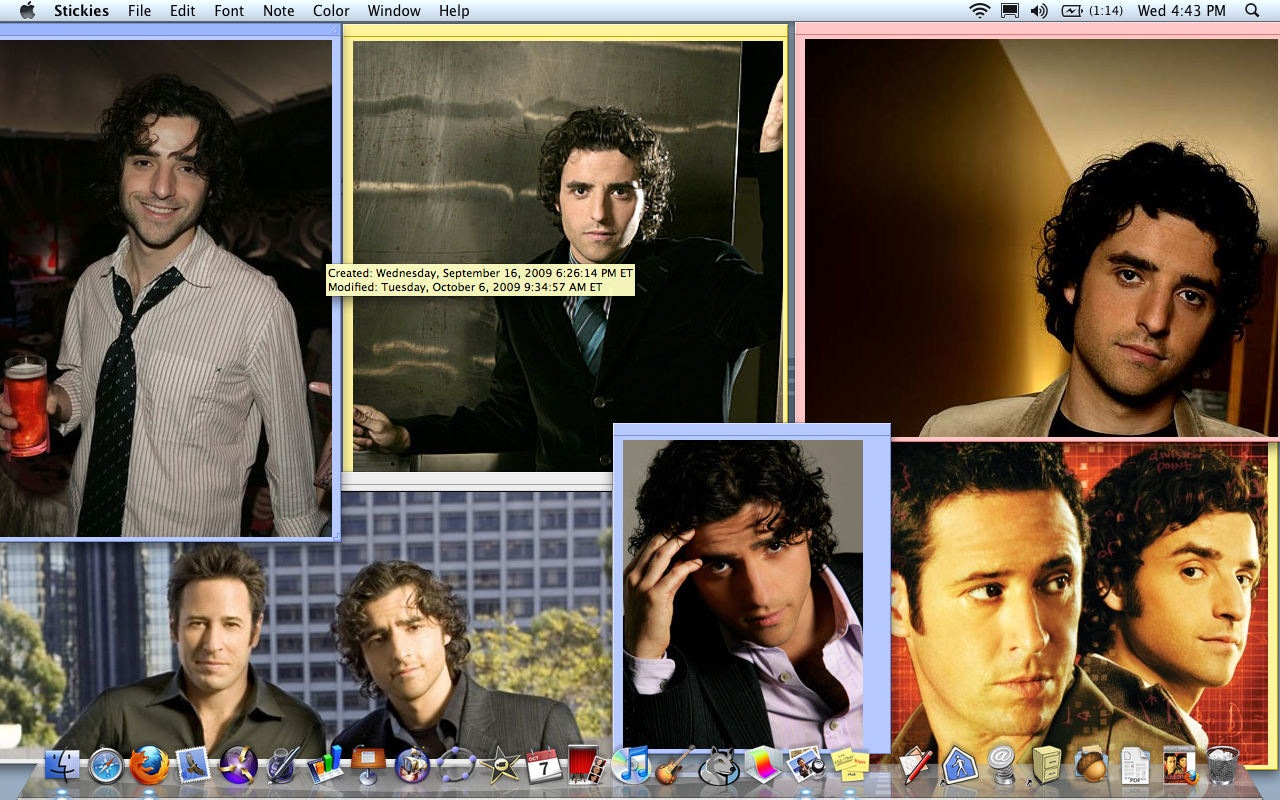Screen dimensions: 1280x800
Task: Open the Wi-Fi status menu
Action: tap(979, 11)
